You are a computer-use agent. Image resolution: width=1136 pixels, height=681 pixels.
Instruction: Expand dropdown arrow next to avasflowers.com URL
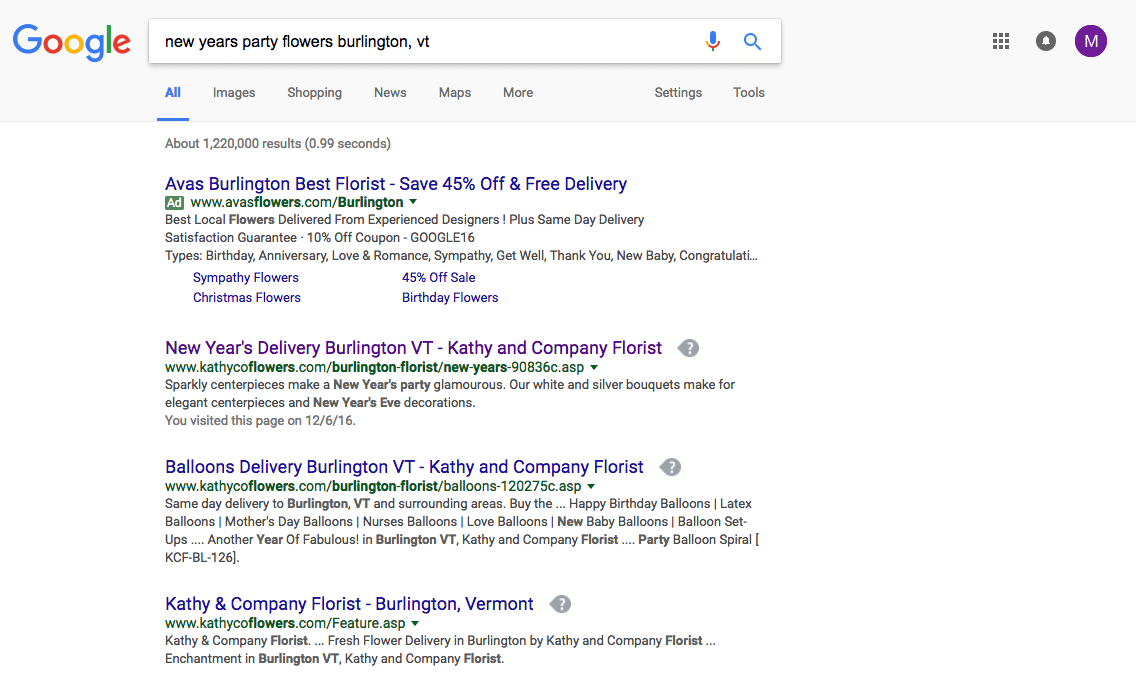(x=413, y=202)
